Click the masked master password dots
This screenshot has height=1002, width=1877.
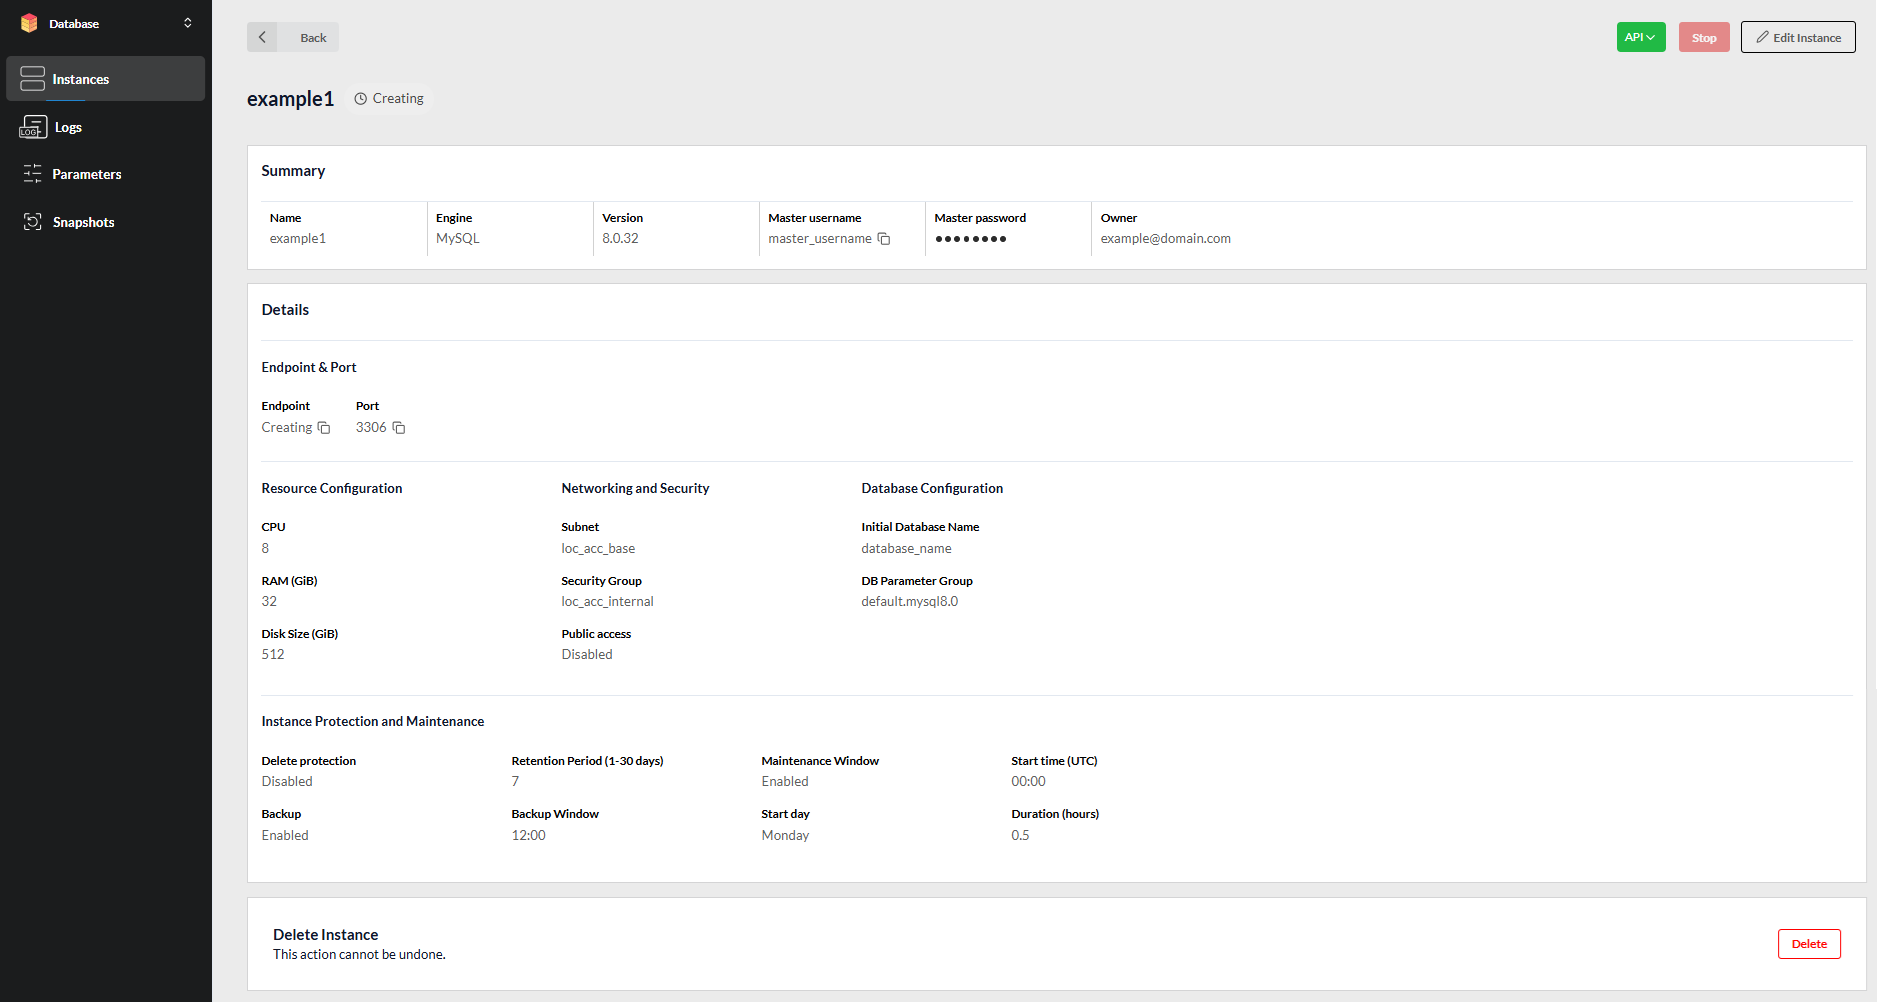pos(970,239)
